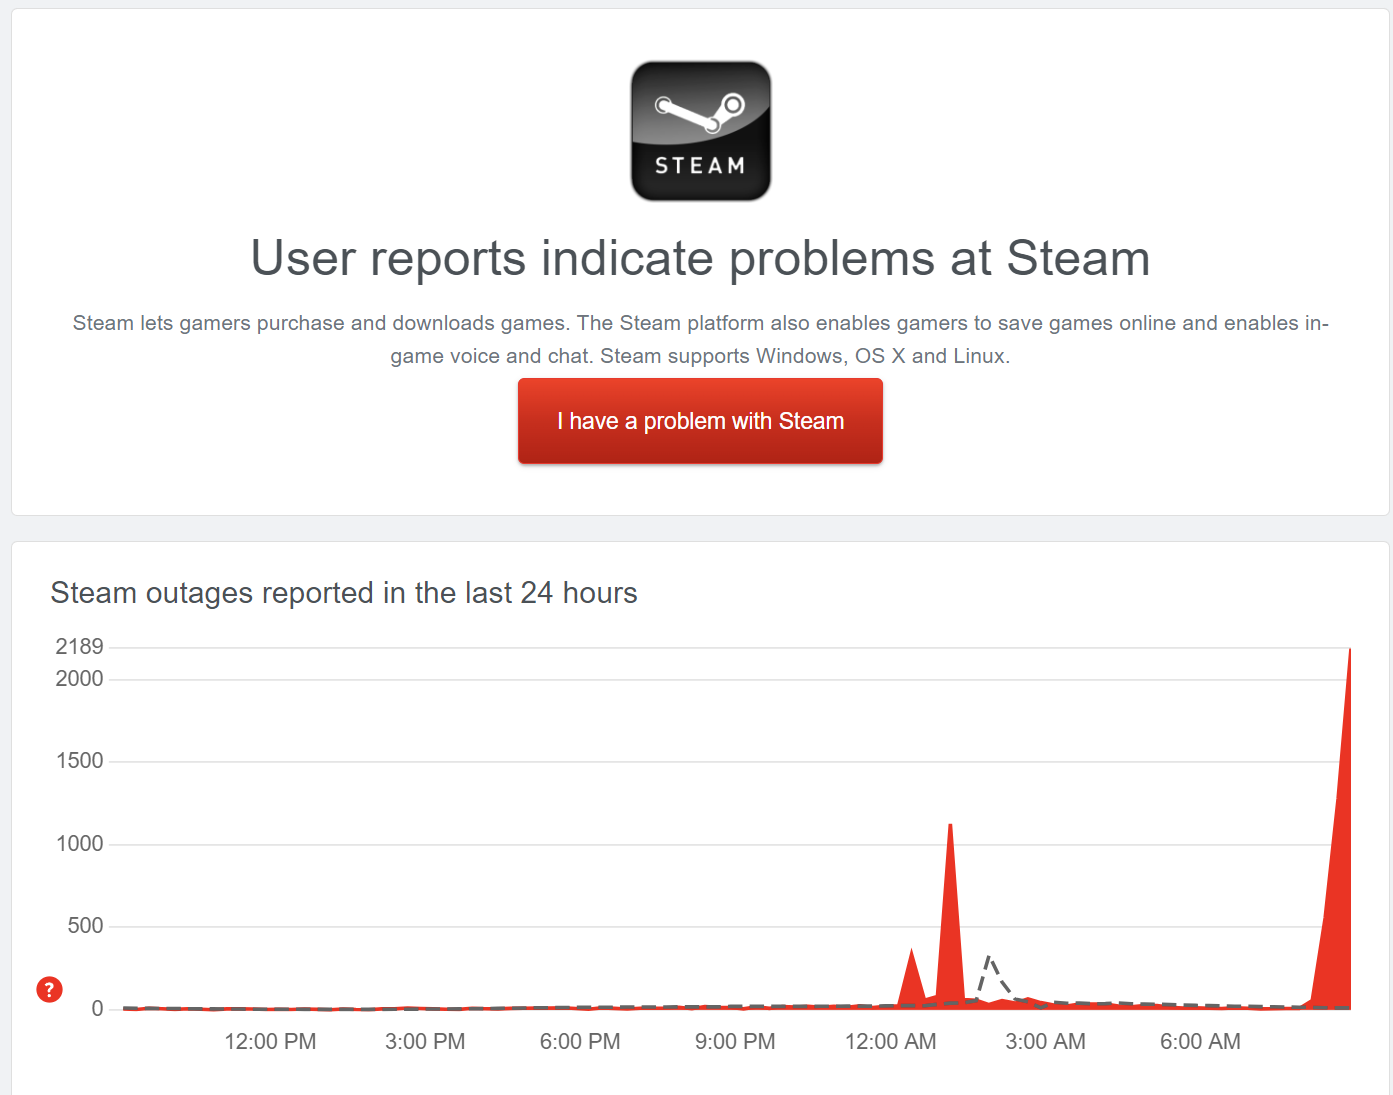Click the 6:00 PM time label
1393x1095 pixels.
(x=580, y=1041)
